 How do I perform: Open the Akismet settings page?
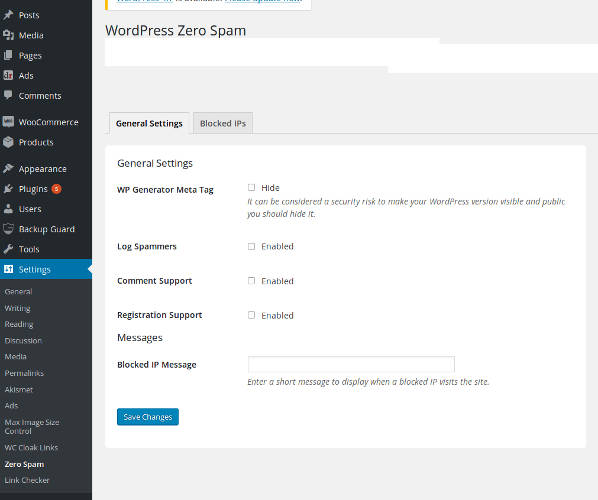(19, 389)
